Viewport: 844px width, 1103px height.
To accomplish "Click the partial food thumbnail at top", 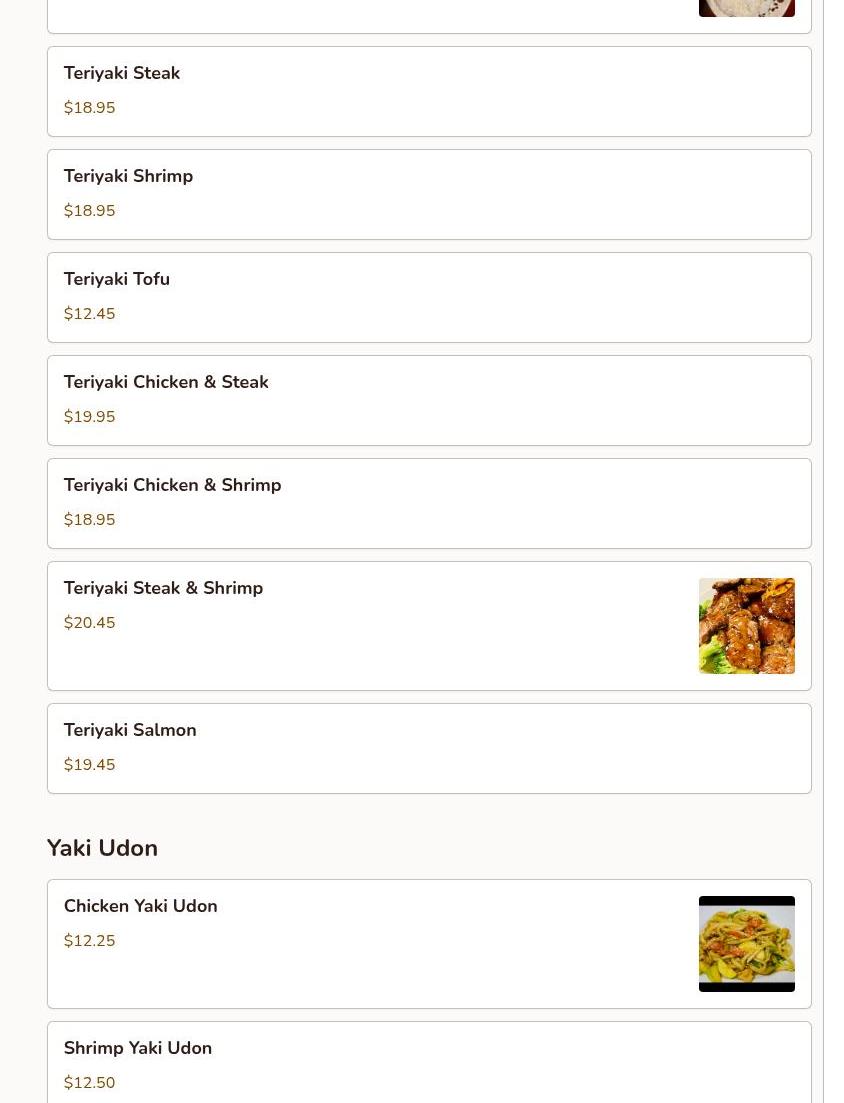I will tap(747, 8).
